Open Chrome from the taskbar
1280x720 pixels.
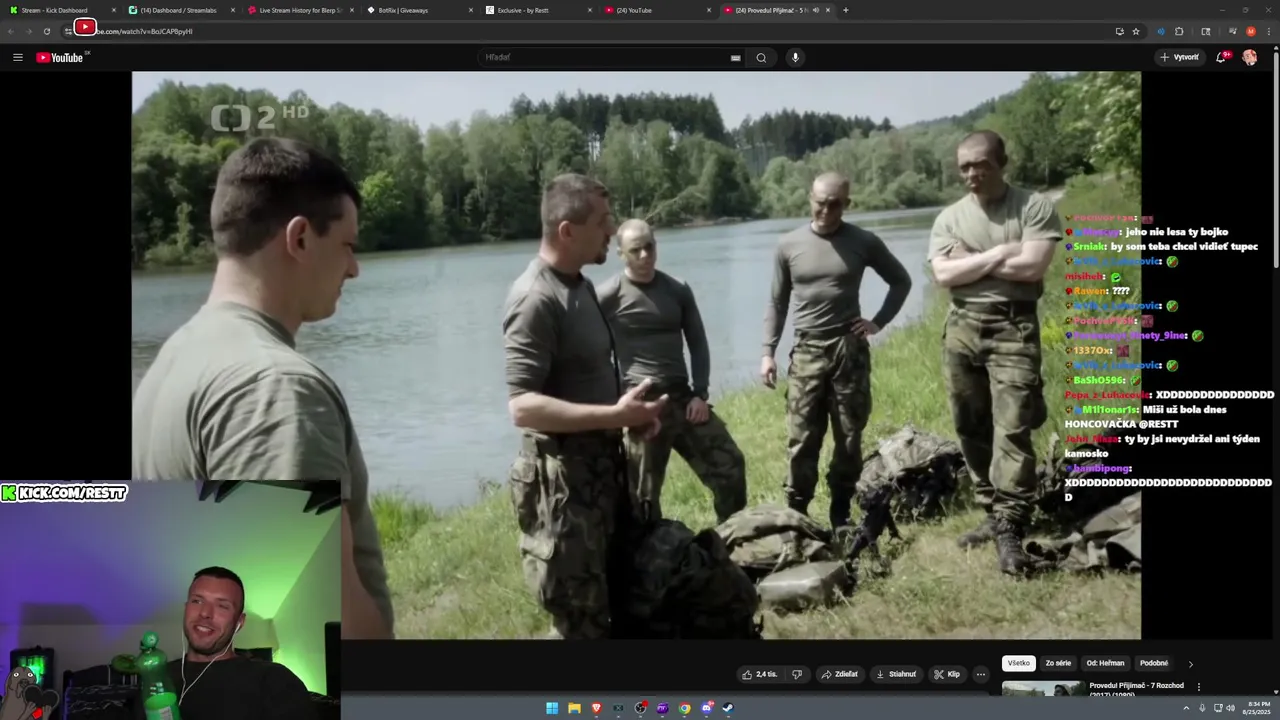[x=684, y=708]
